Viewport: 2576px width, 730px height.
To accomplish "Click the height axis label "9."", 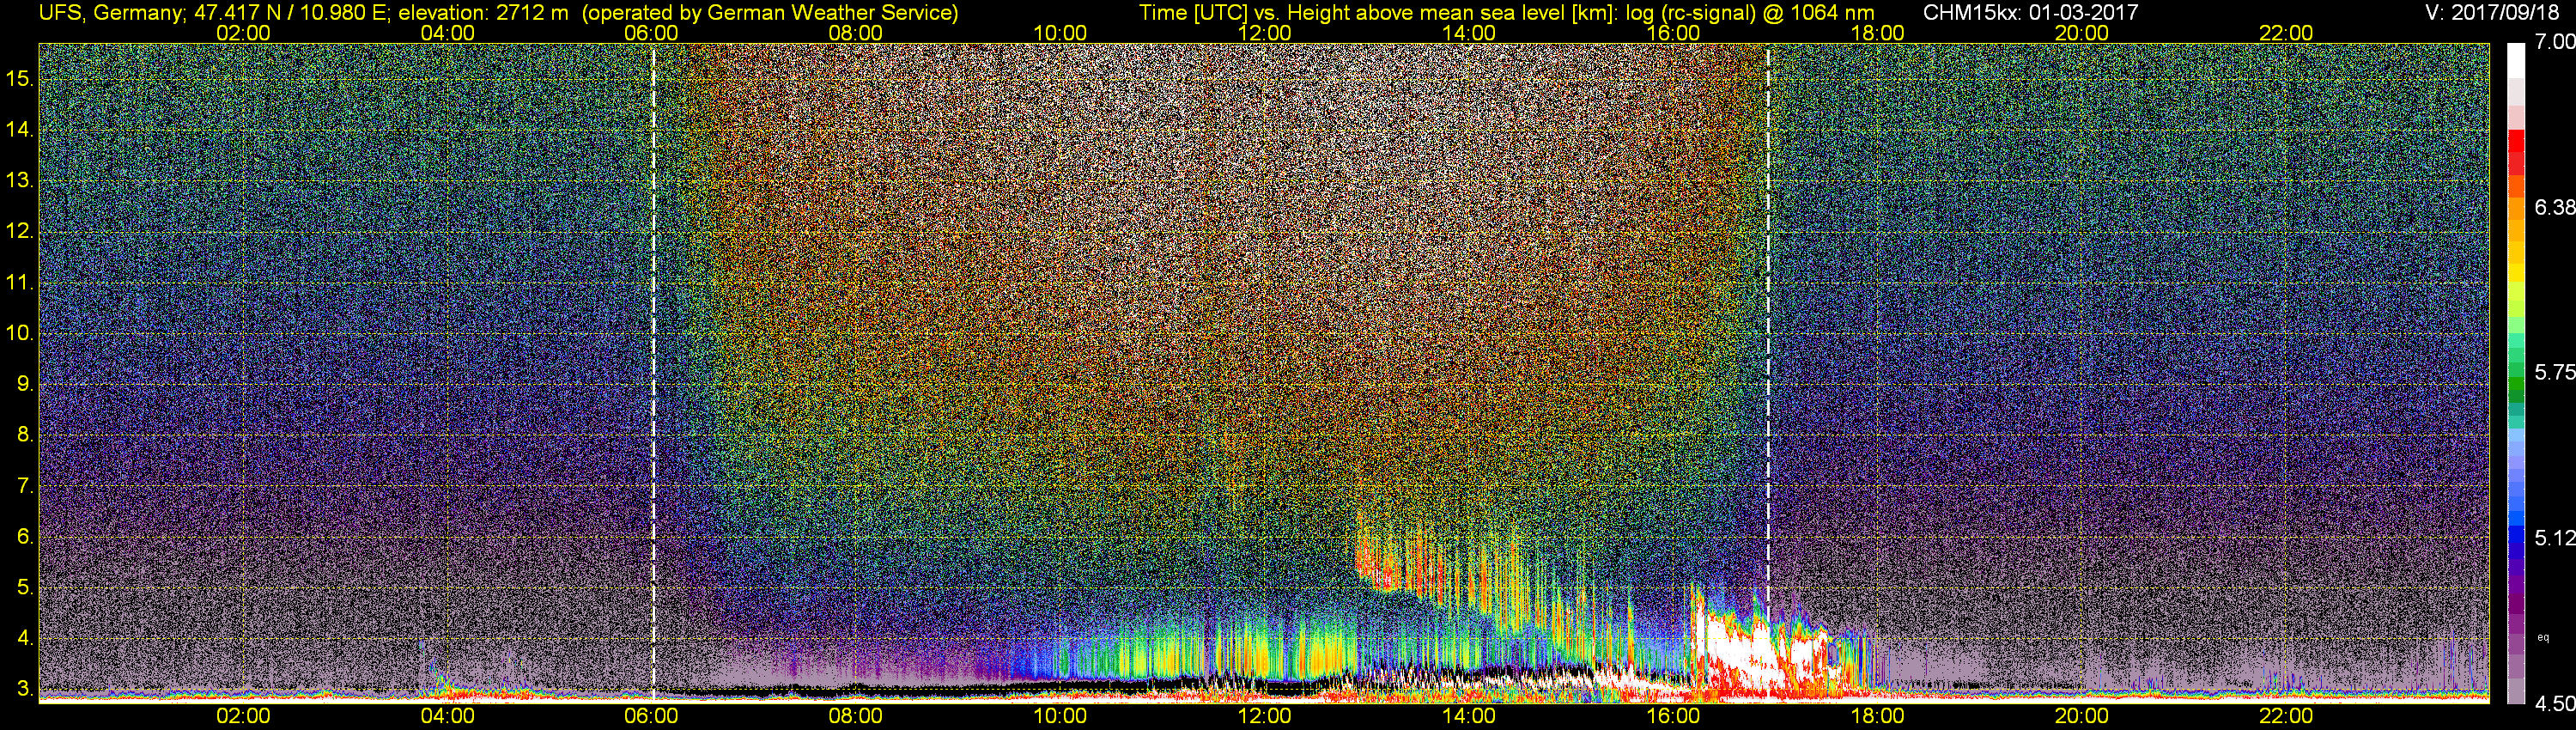I will (x=25, y=384).
